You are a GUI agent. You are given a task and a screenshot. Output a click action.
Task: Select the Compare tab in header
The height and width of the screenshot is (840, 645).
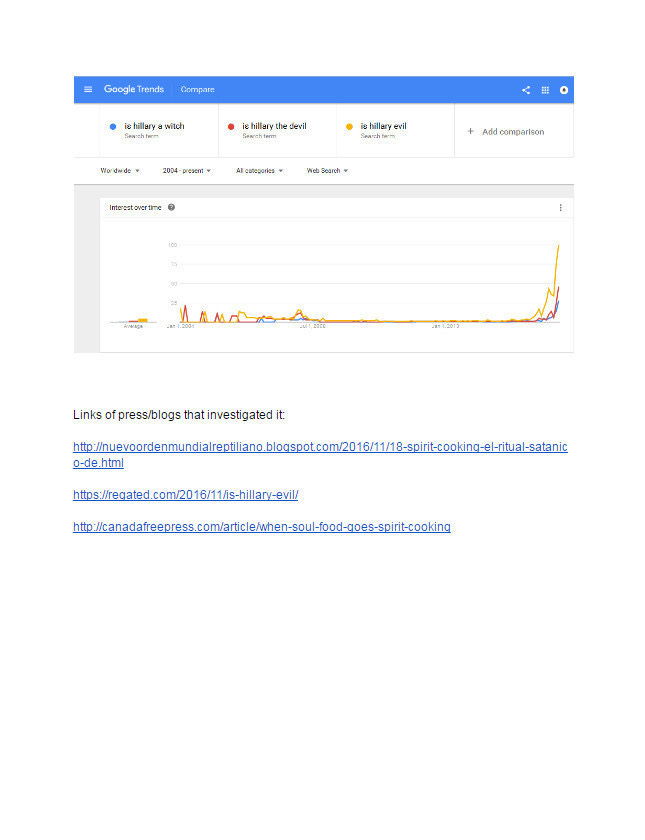point(197,89)
